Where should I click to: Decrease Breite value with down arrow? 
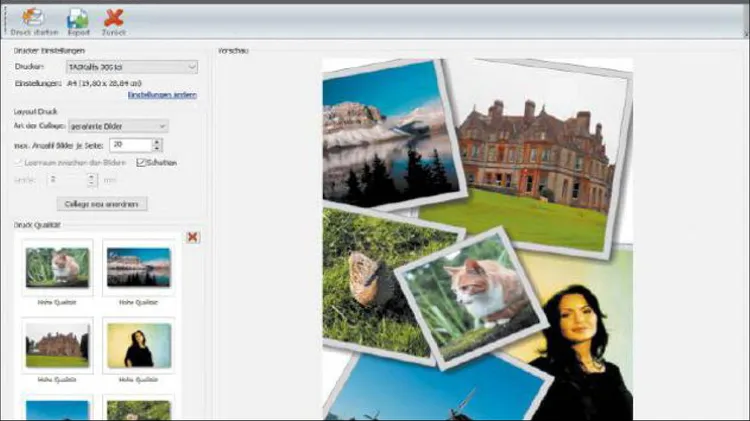92,183
